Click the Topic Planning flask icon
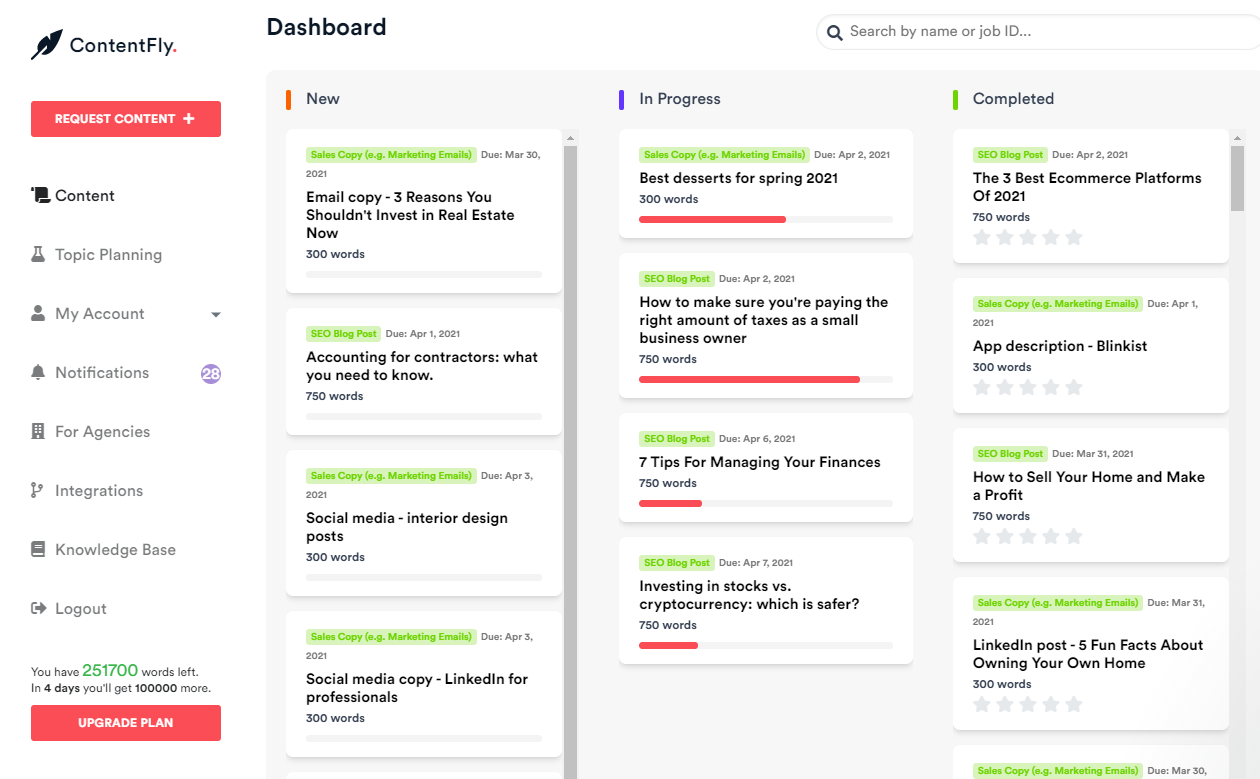Viewport: 1260px width, 779px height. tap(38, 255)
